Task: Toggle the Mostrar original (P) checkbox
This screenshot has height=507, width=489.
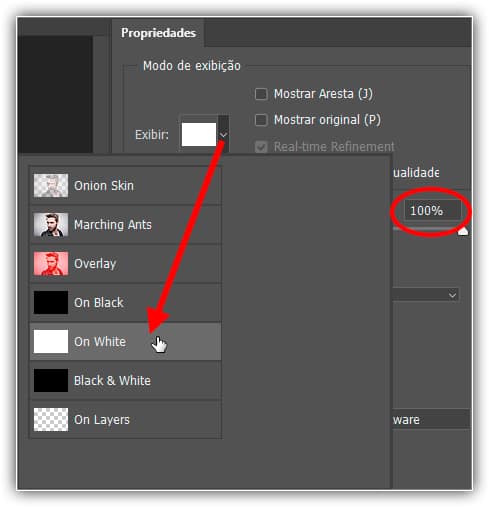Action: pyautogui.click(x=261, y=120)
